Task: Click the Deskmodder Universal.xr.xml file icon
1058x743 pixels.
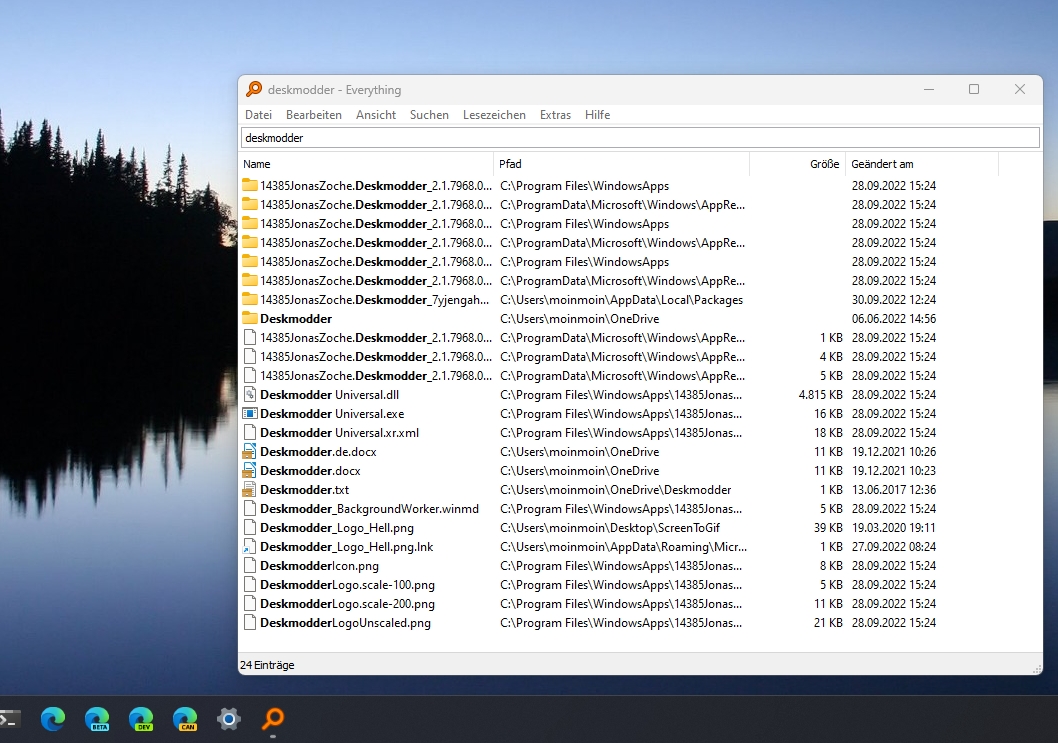Action: pos(250,433)
